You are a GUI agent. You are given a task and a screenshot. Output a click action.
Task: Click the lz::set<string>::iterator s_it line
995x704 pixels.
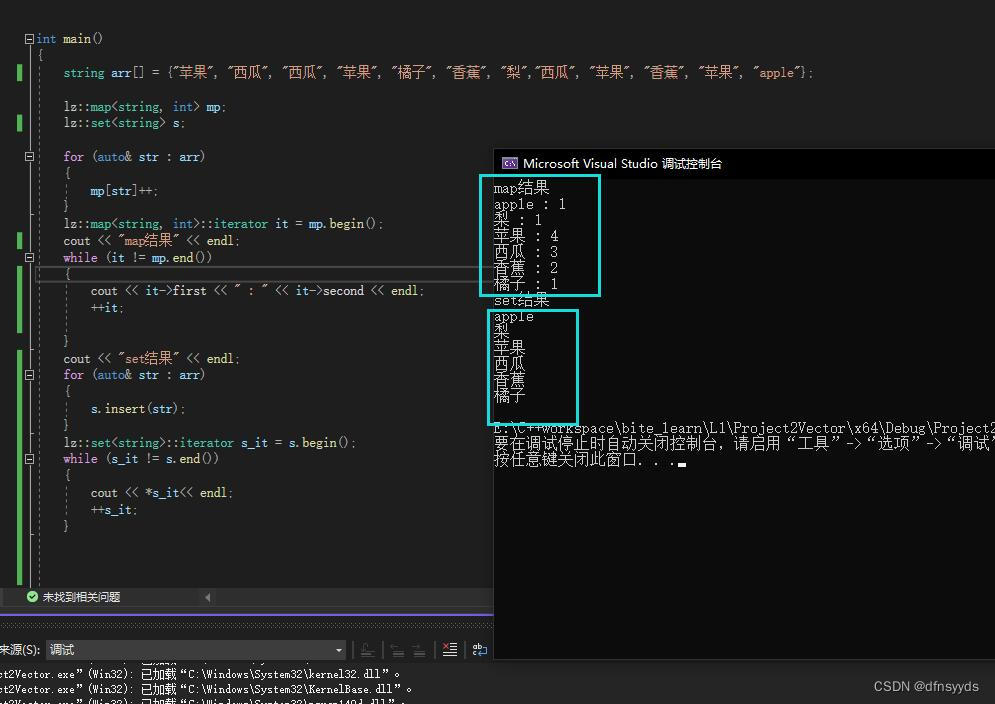pos(209,442)
